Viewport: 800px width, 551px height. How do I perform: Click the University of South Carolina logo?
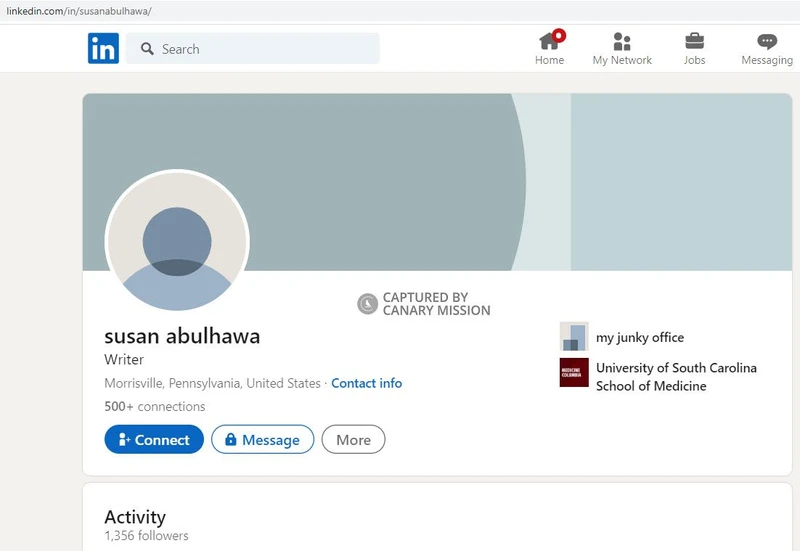click(574, 372)
